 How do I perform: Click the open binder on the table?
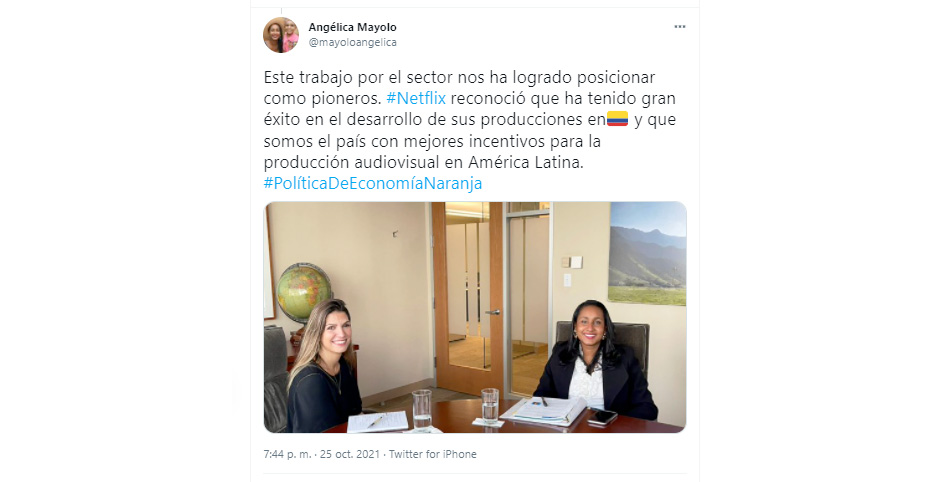click(544, 411)
